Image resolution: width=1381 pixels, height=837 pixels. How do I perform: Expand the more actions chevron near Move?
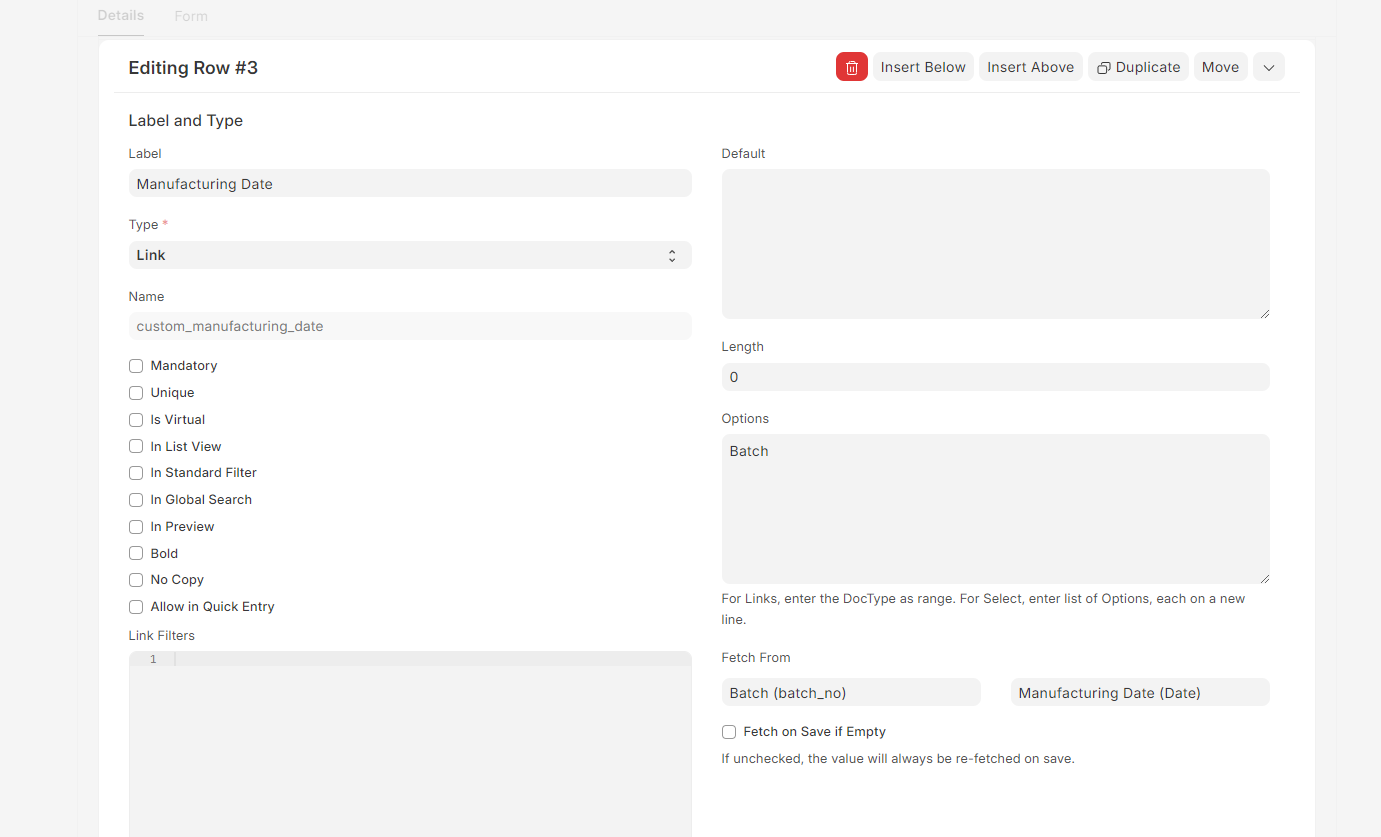click(1268, 66)
